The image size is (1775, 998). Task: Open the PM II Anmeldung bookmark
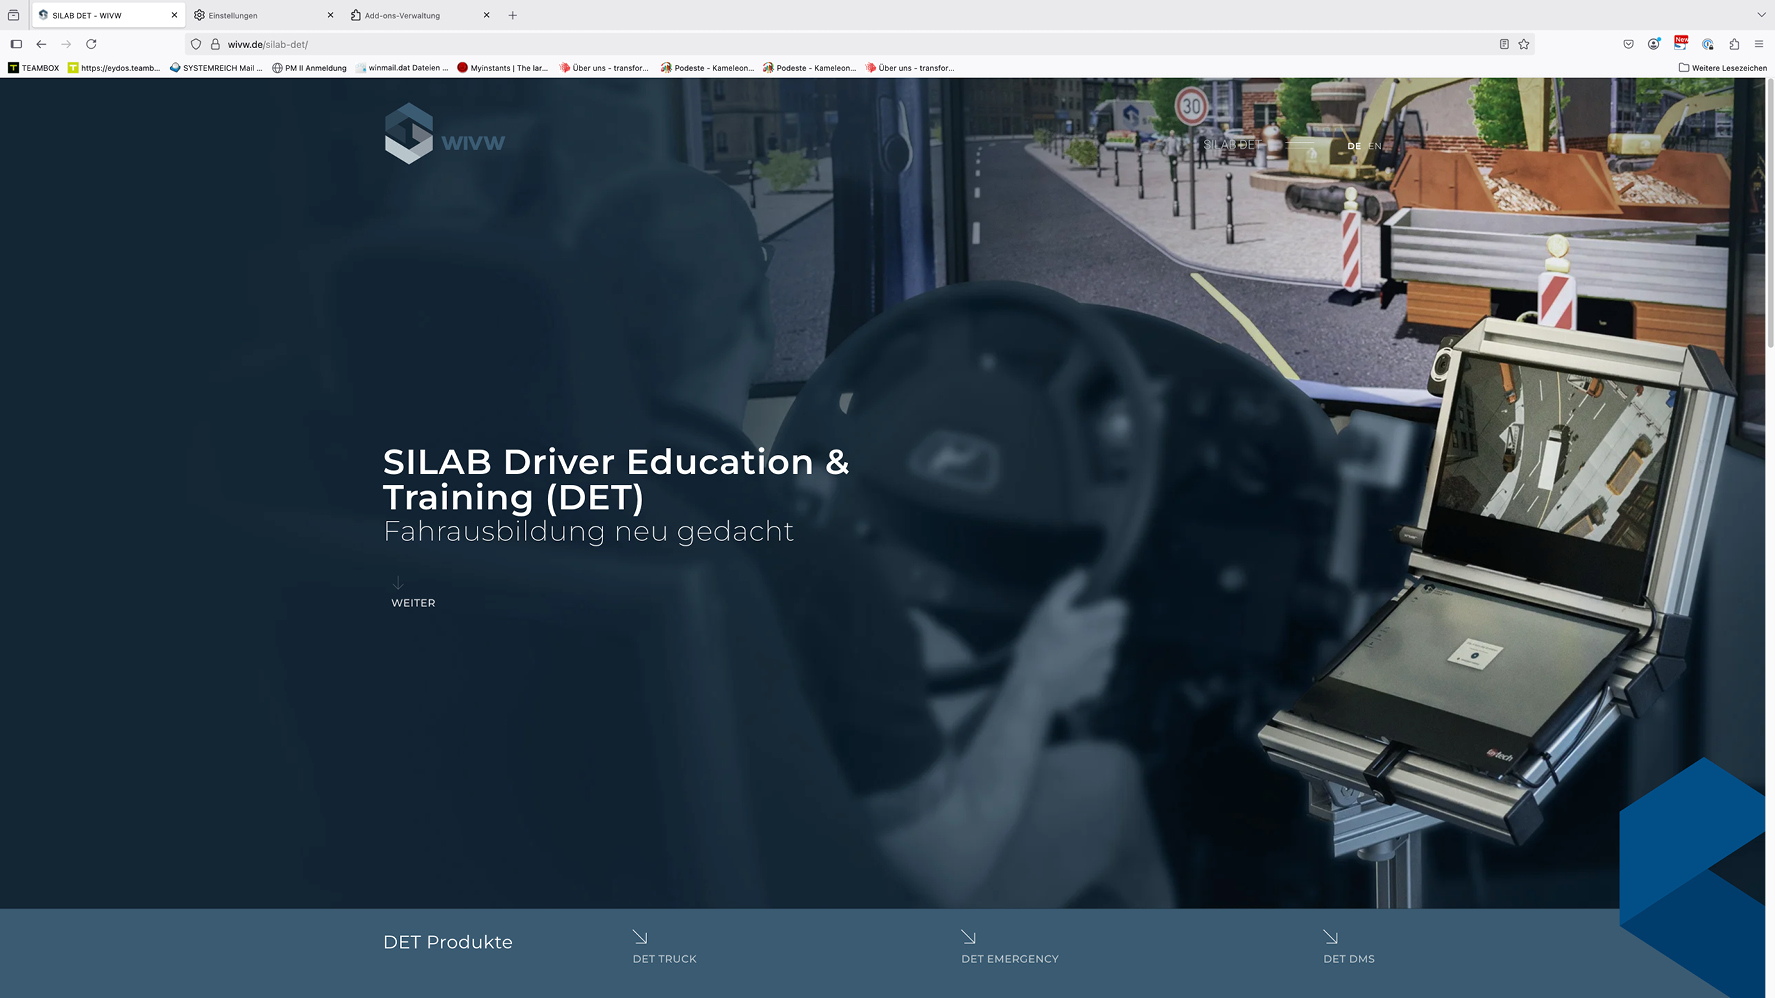pos(309,68)
